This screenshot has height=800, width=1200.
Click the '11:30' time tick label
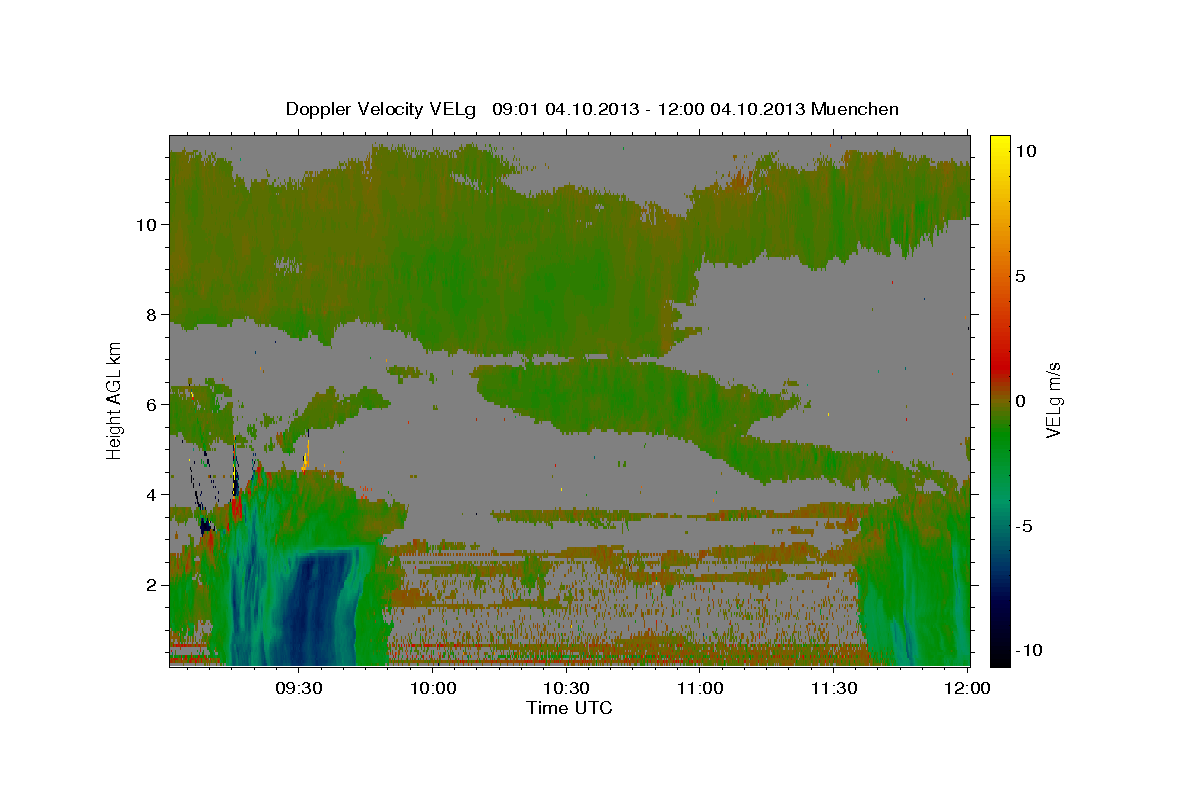tap(834, 689)
